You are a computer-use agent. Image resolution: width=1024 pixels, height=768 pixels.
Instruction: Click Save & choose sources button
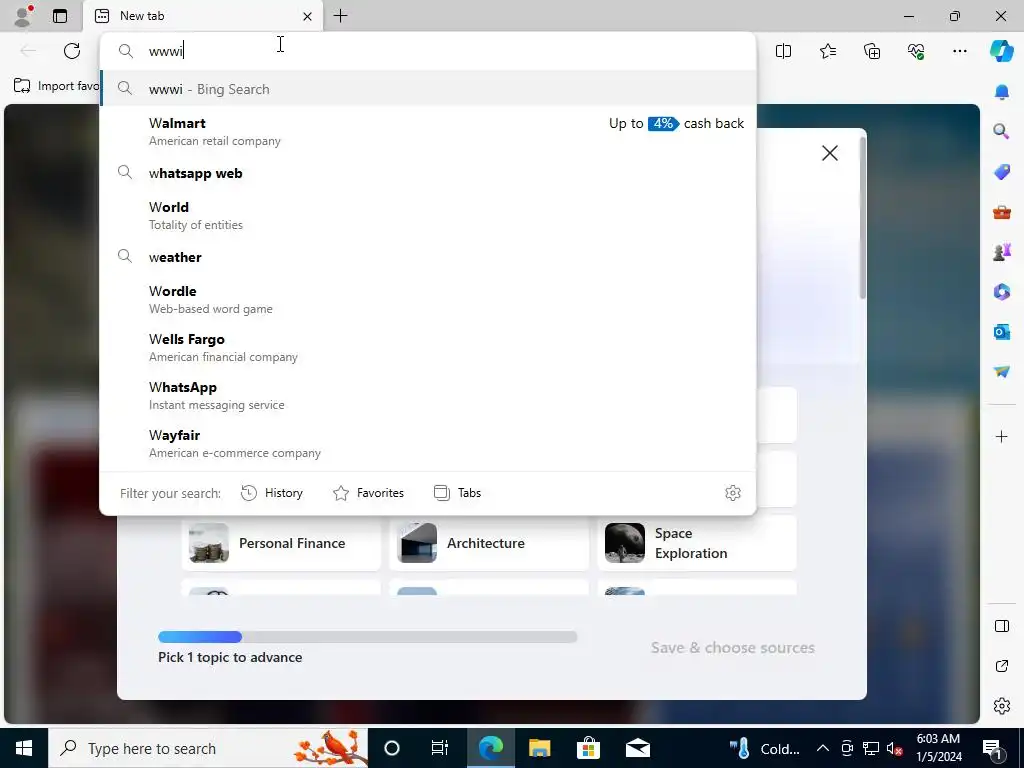732,648
